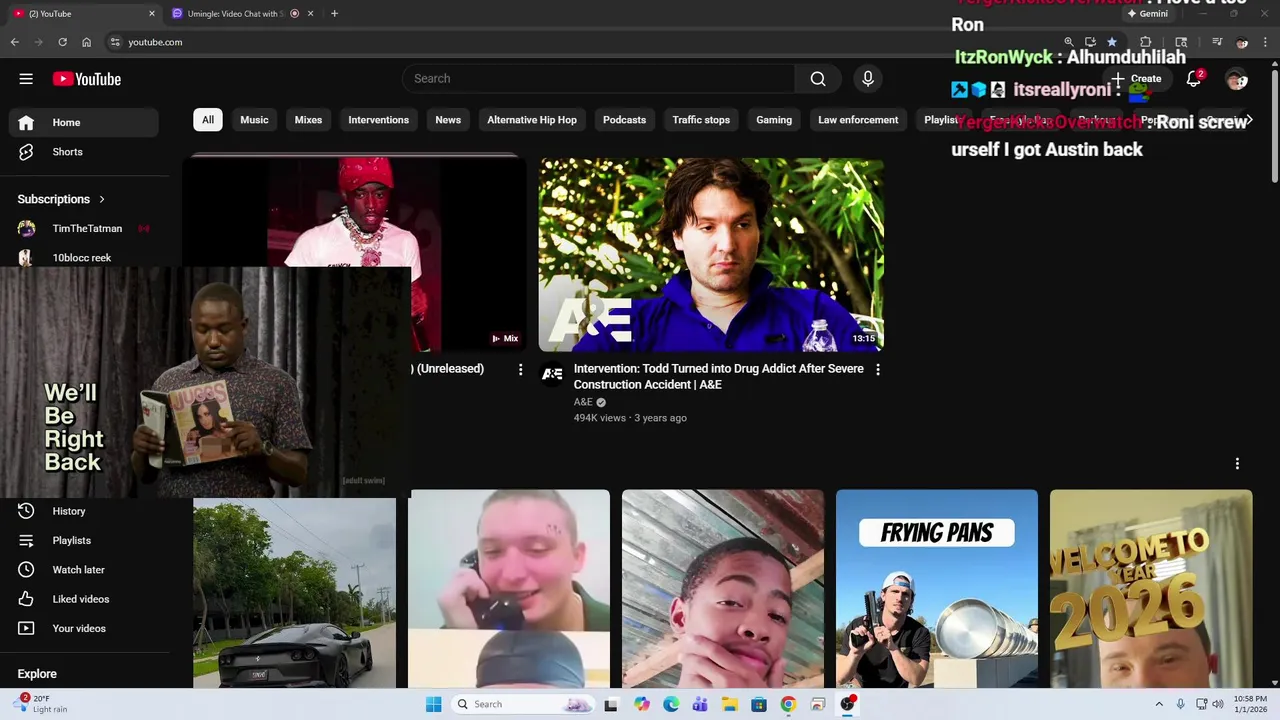Go back in the browser
The width and height of the screenshot is (1280, 720).
(14, 42)
